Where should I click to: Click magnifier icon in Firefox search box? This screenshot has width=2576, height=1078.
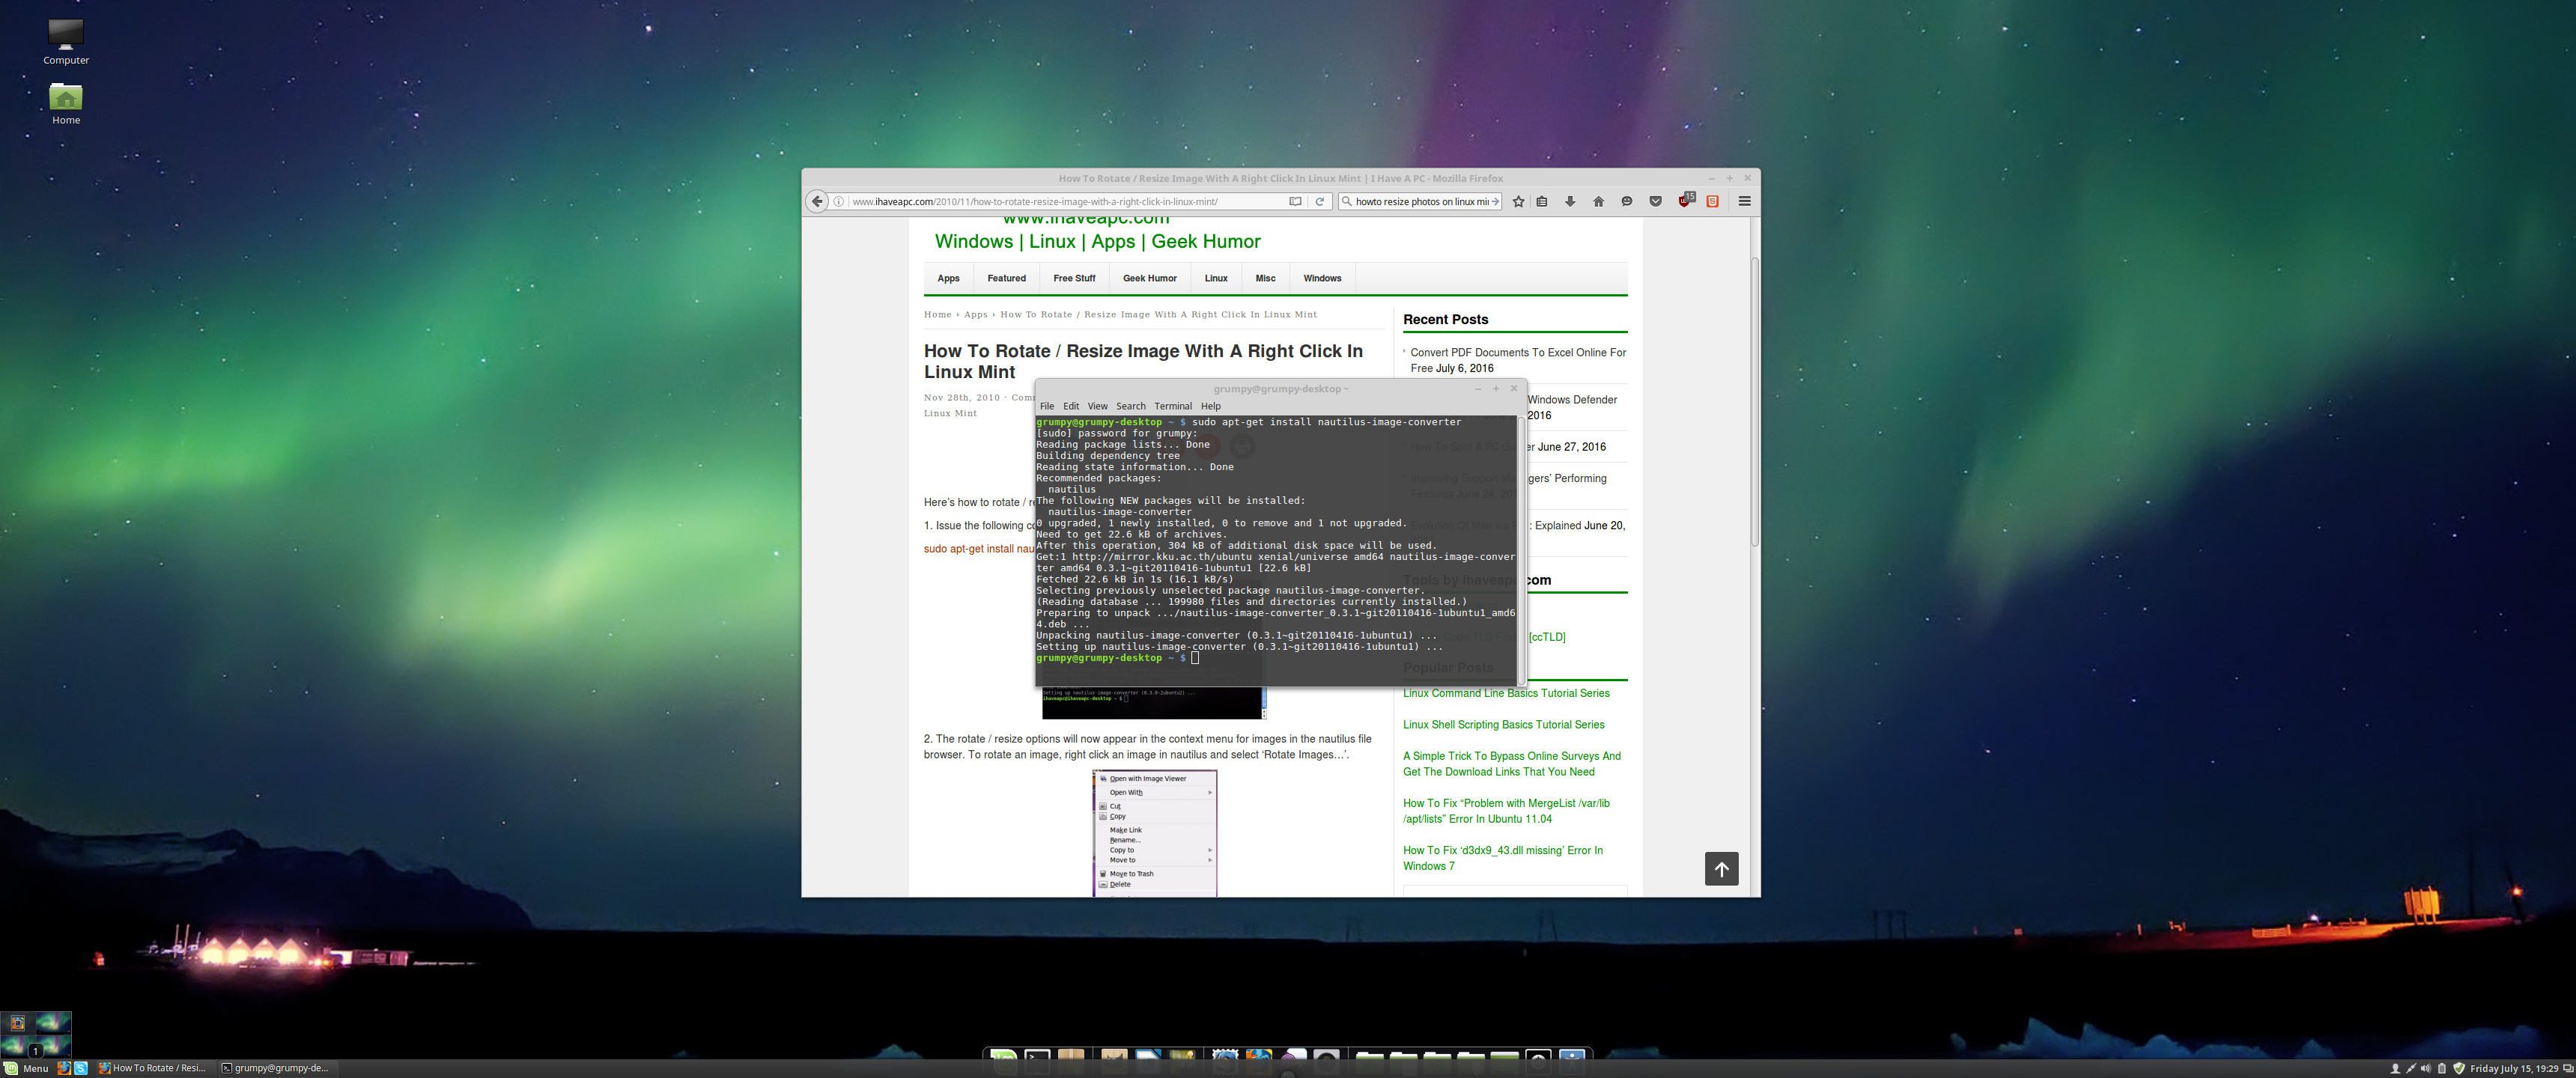tap(1347, 201)
